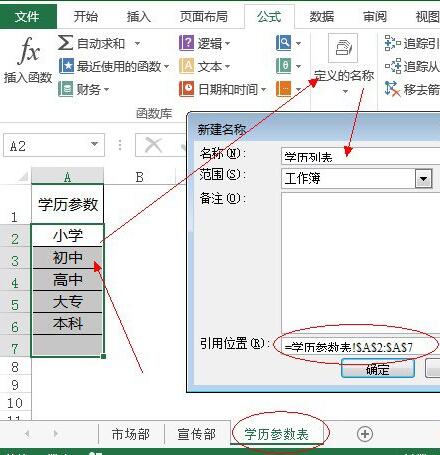Select row 8 header
440x455 pixels.
15,367
